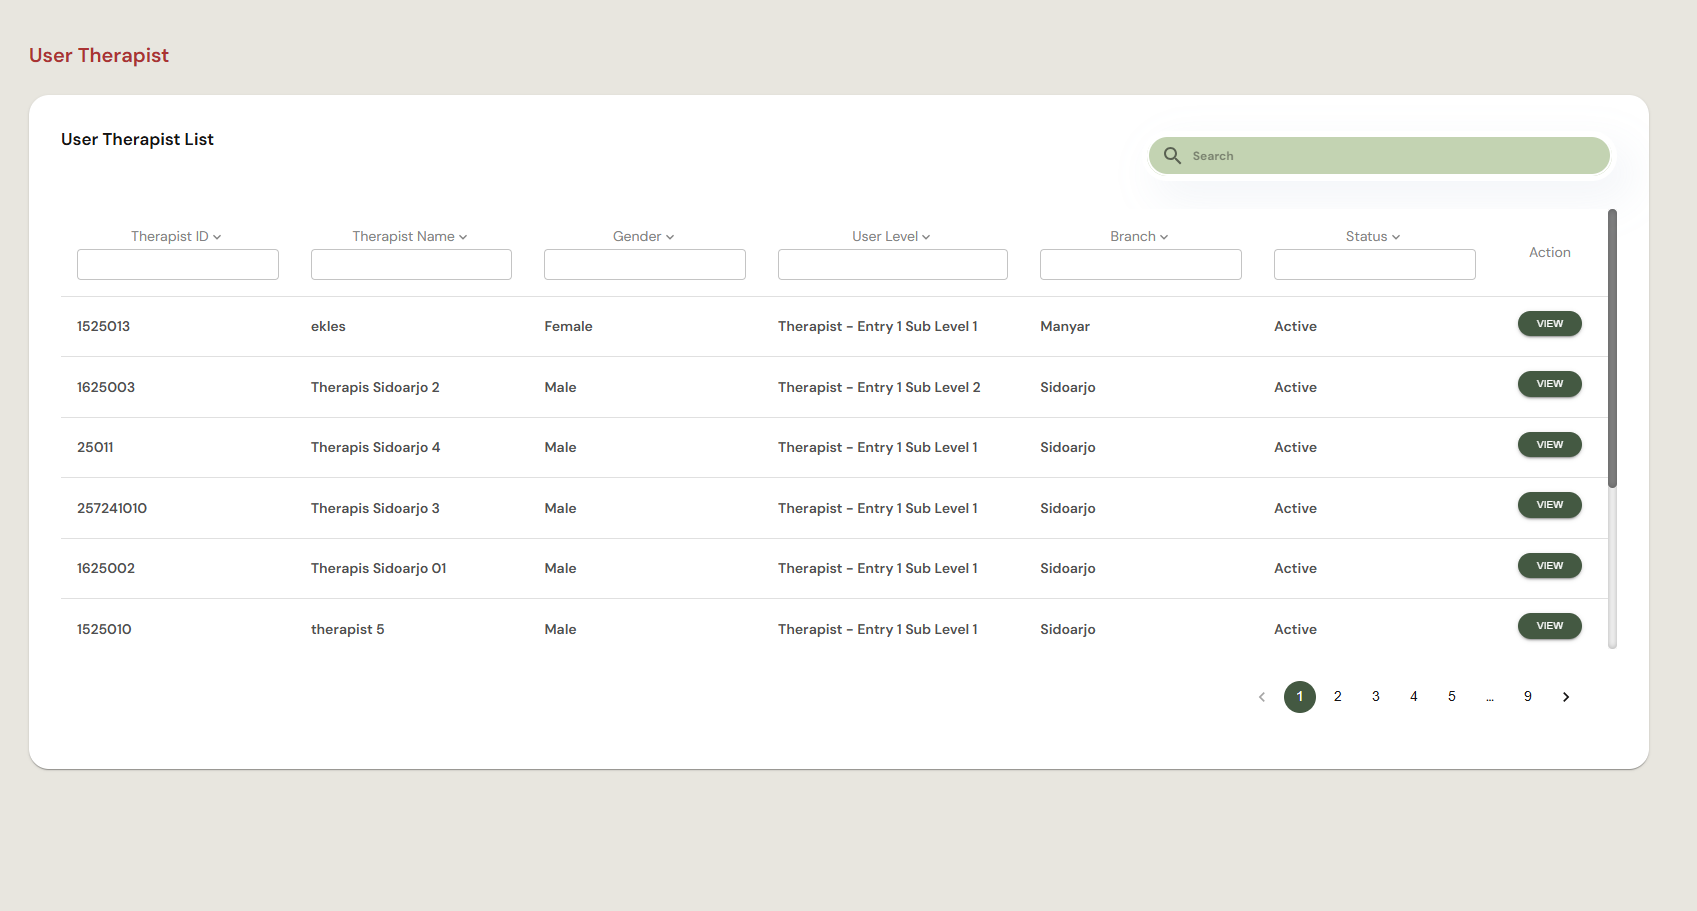Screen dimensions: 1697x911
Task: Click the Manyar branch cell
Action: (x=1065, y=327)
